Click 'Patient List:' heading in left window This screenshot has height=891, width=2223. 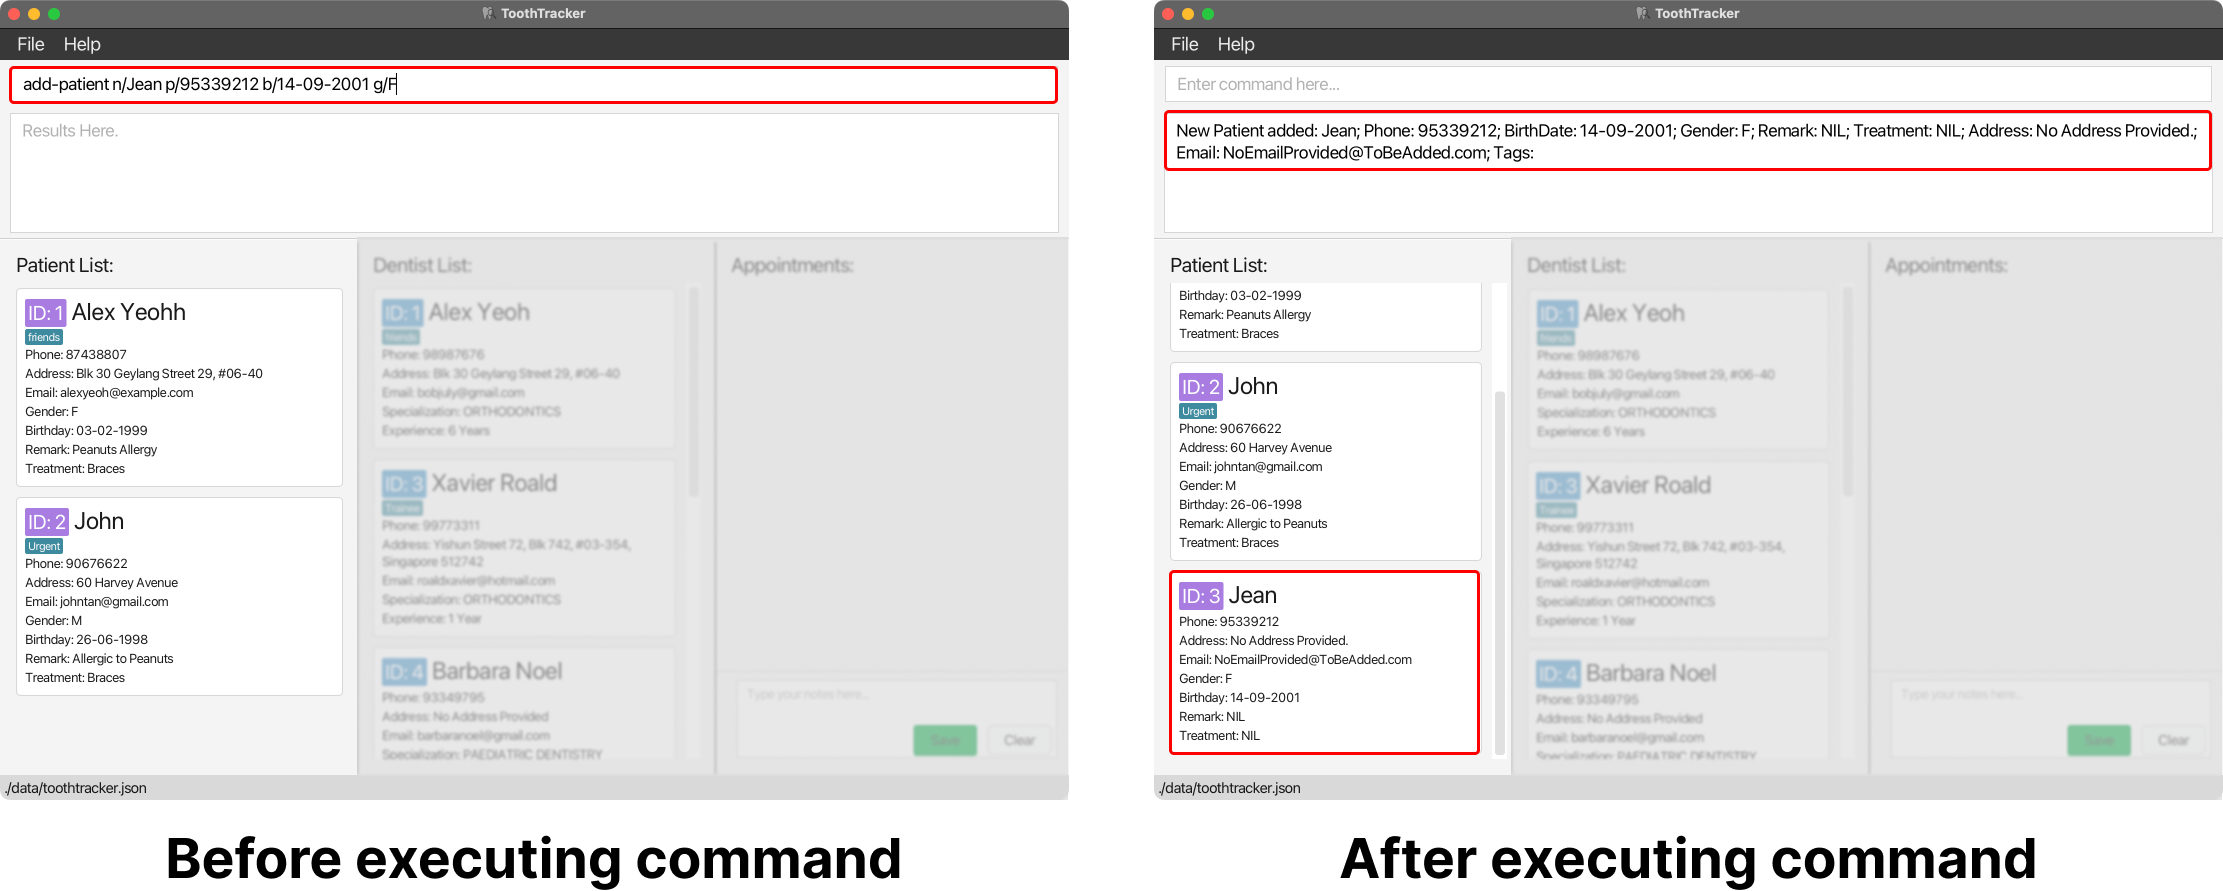[65, 265]
